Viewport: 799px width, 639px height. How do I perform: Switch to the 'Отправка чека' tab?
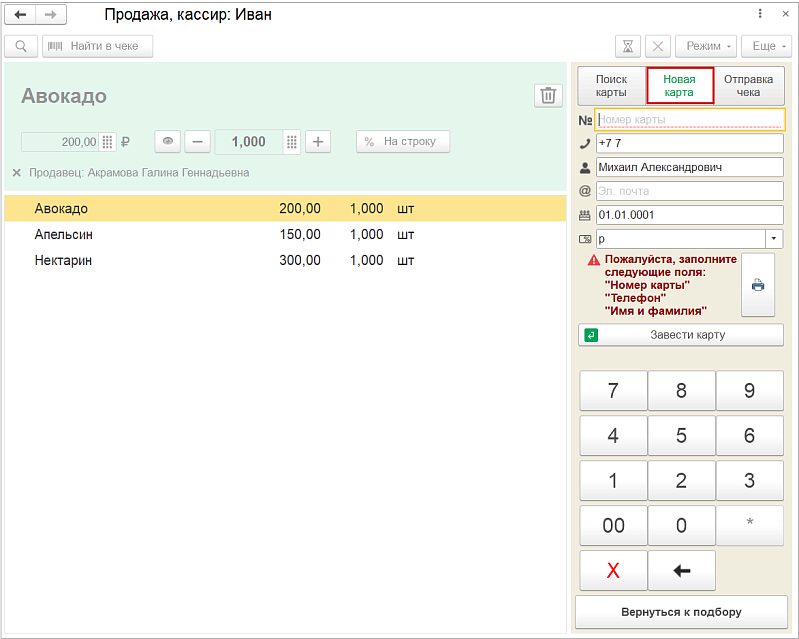(749, 86)
